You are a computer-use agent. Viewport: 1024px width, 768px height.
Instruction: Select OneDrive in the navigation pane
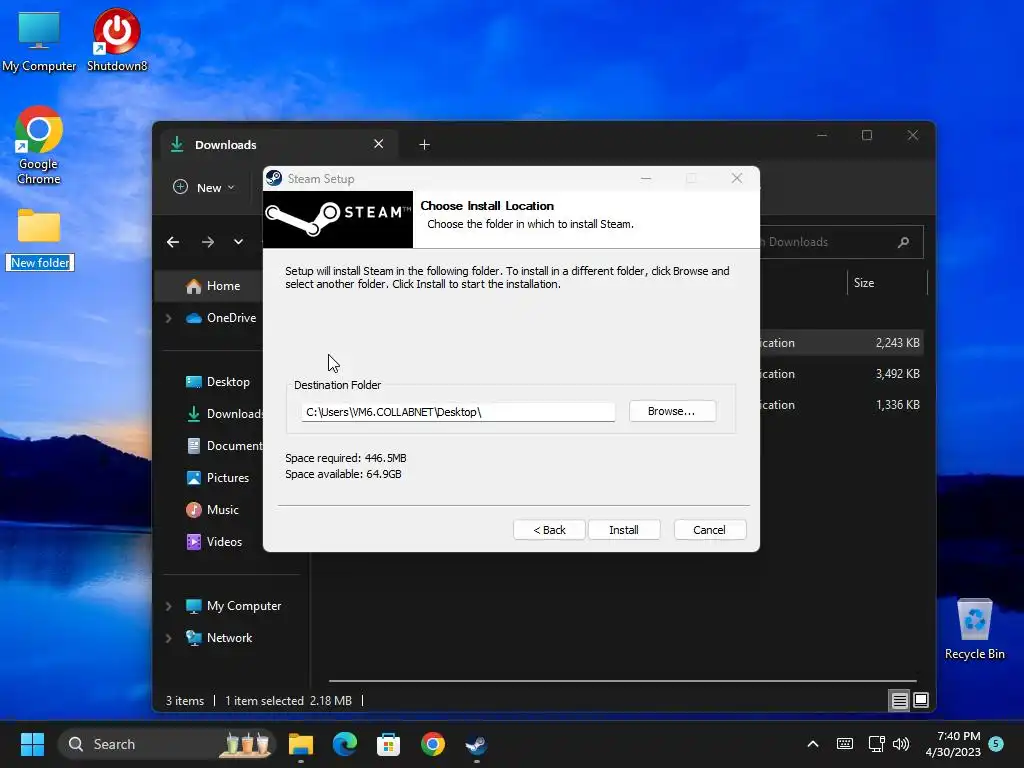click(x=221, y=318)
